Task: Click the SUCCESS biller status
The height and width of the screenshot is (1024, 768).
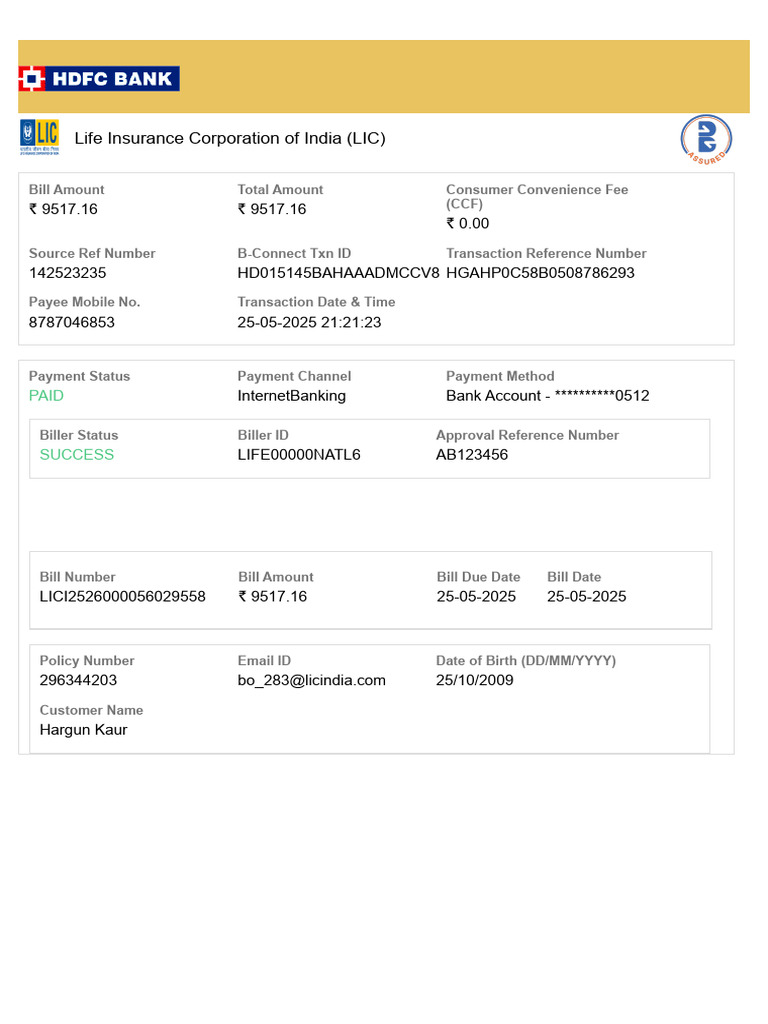Action: (x=77, y=455)
